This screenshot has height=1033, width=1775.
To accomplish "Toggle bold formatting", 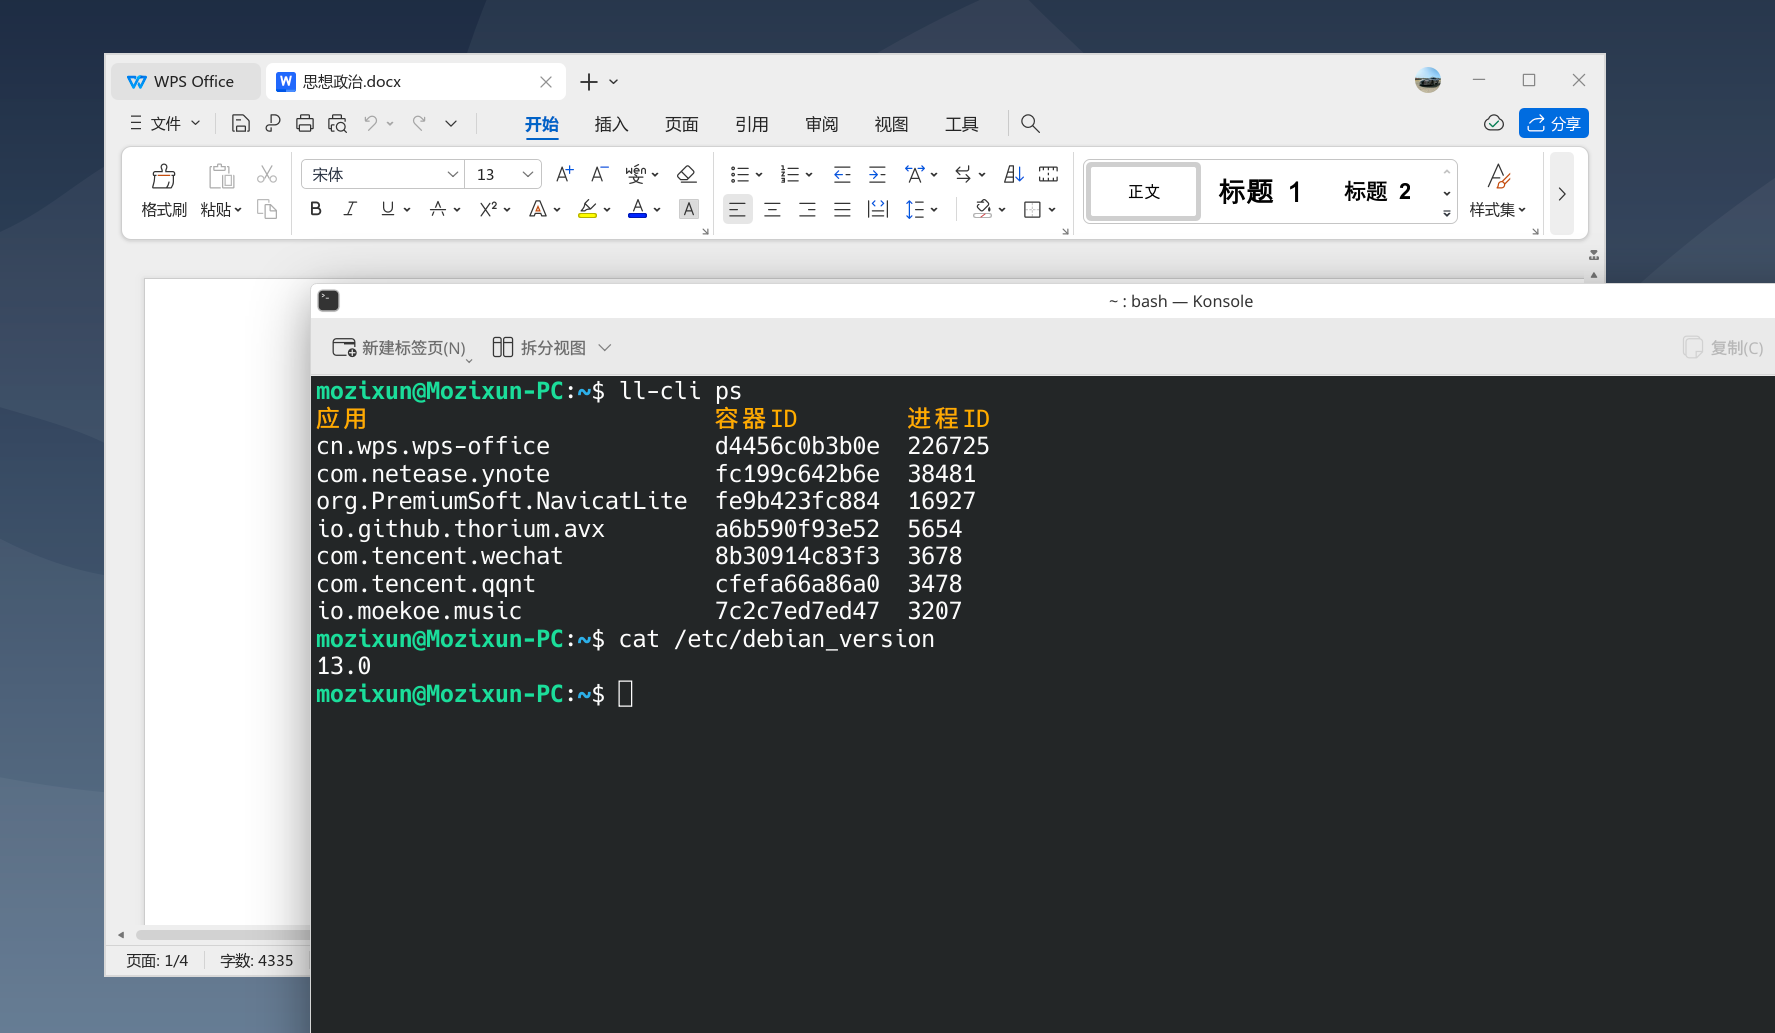I will click(316, 209).
